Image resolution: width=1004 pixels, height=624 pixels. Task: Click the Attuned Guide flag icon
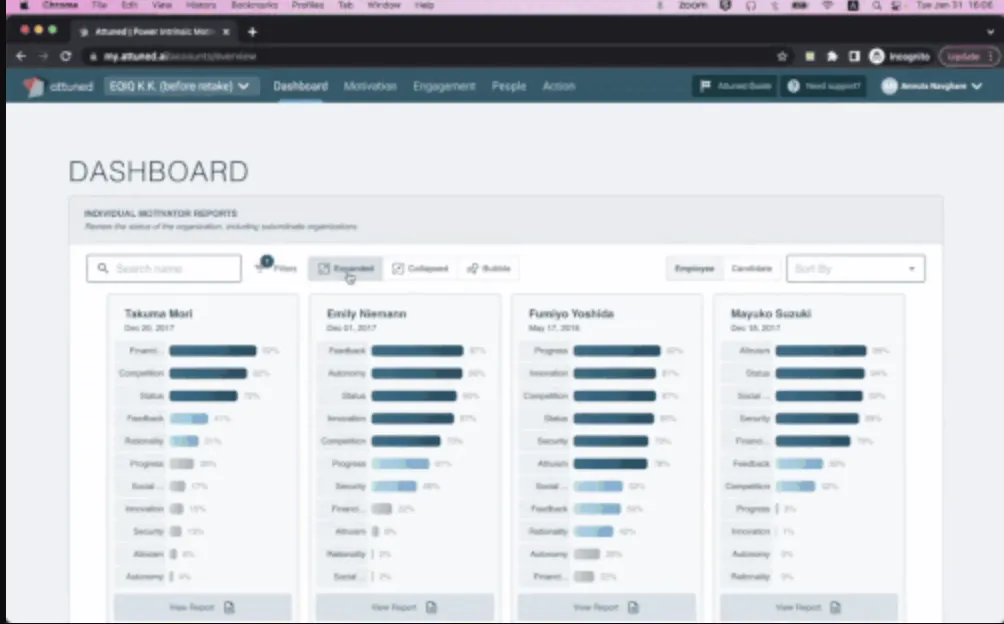pos(706,86)
